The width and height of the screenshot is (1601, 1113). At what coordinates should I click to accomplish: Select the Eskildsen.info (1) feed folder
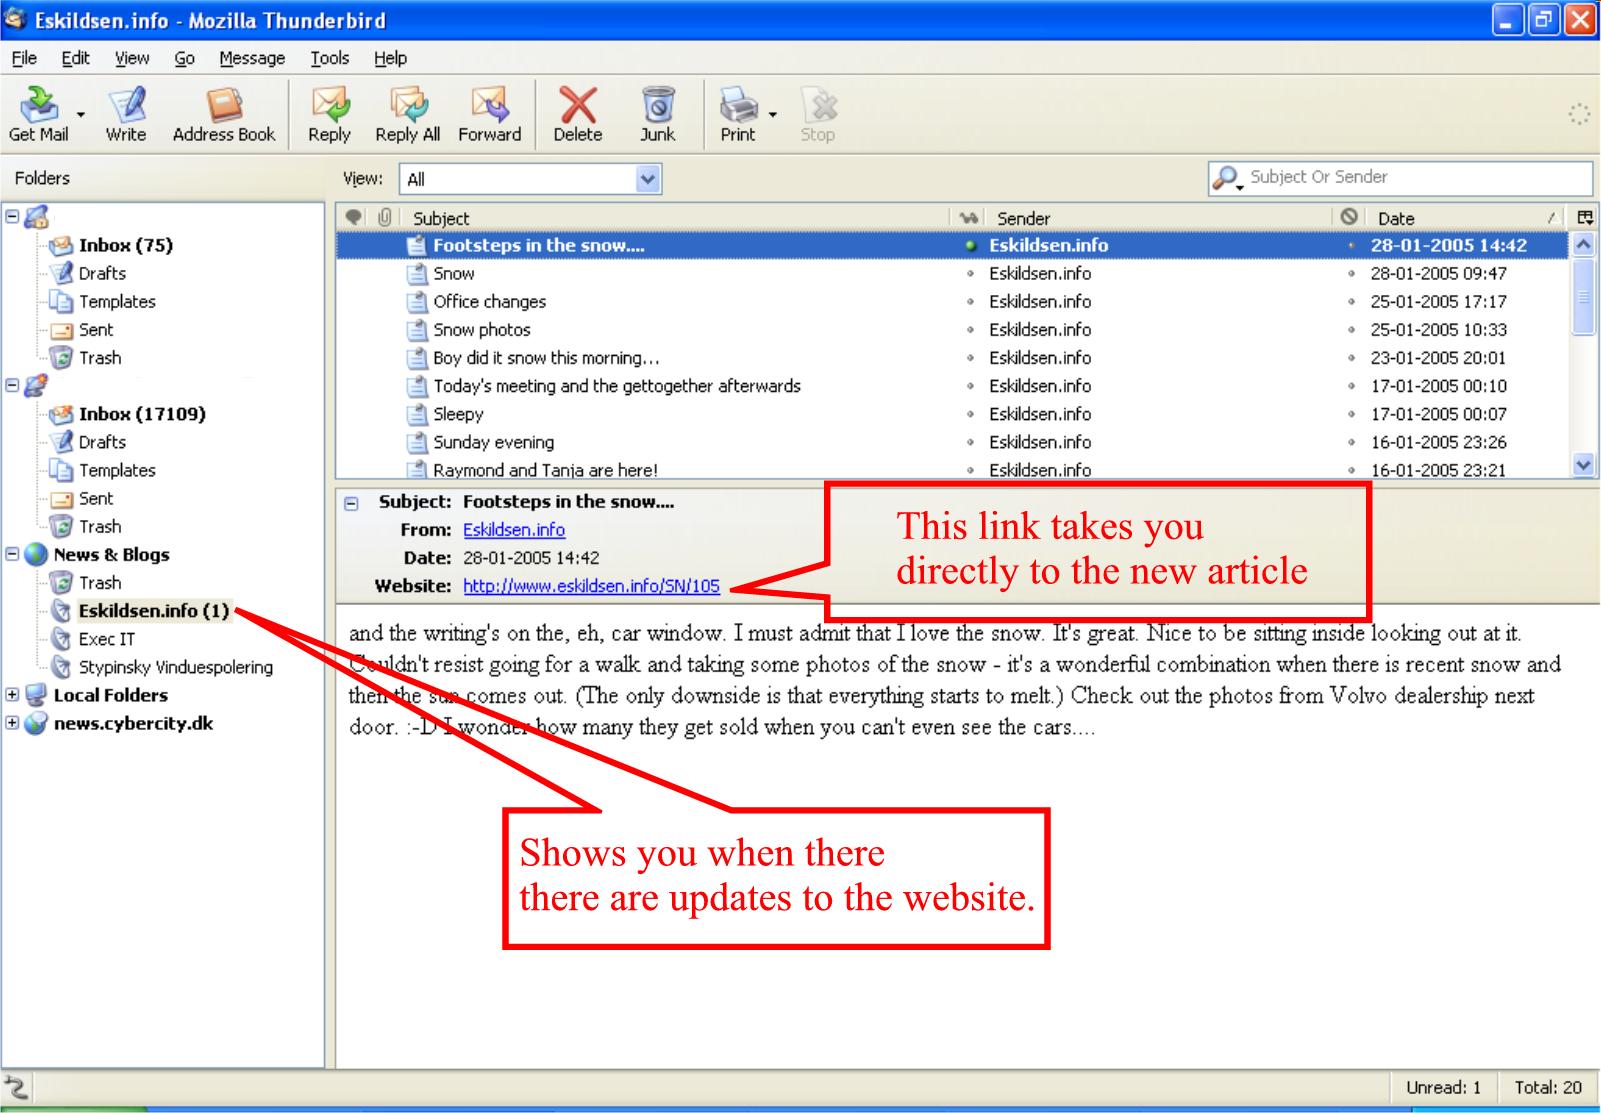tap(154, 611)
